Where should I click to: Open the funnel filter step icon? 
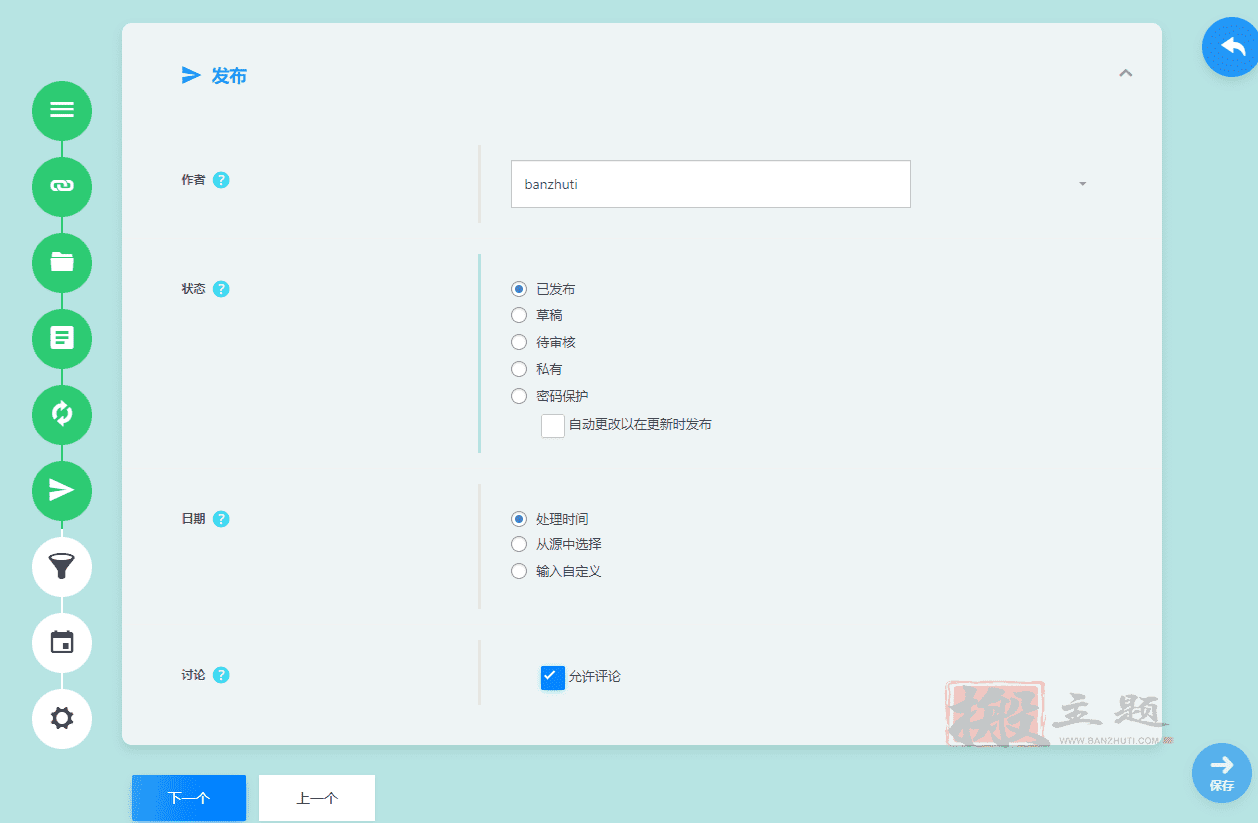pyautogui.click(x=62, y=566)
